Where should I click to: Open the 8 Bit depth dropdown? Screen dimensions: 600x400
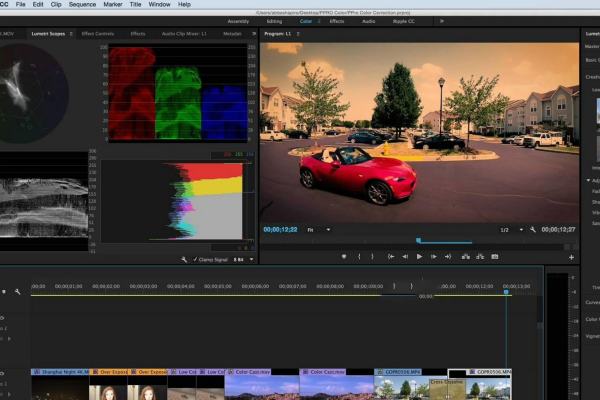(x=243, y=259)
